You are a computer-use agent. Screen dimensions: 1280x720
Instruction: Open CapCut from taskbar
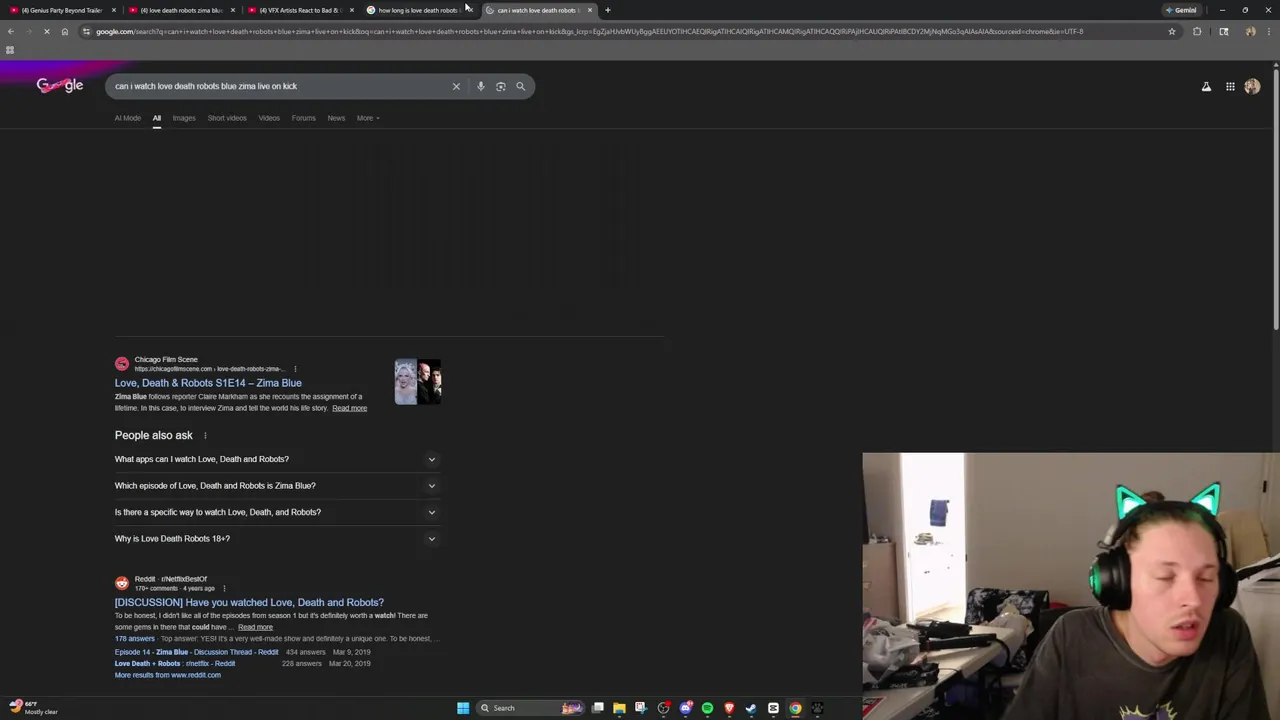(773, 708)
